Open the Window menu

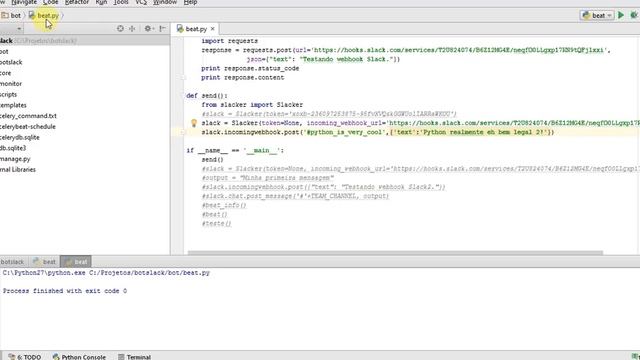165,2
